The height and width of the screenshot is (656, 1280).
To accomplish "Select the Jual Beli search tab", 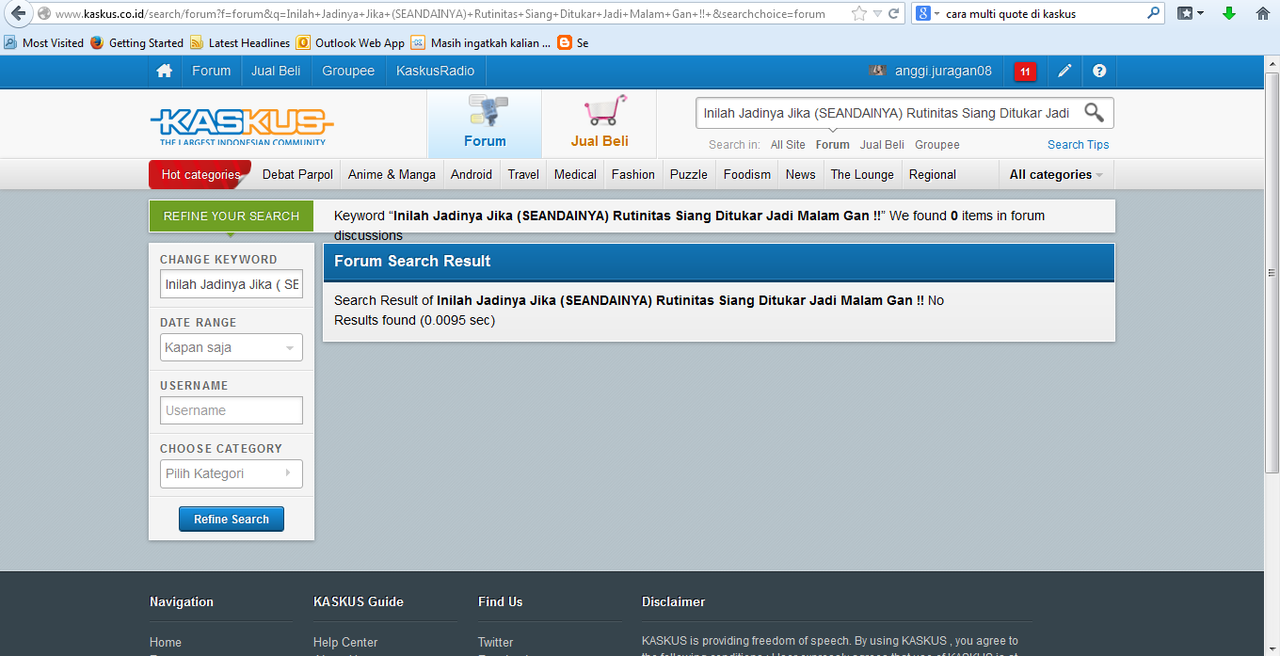I will pyautogui.click(x=600, y=124).
